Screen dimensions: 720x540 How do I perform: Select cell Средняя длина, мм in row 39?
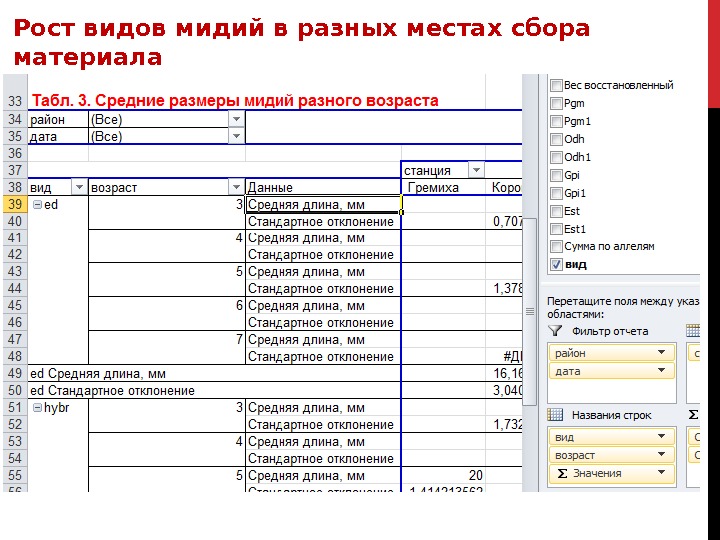(x=323, y=204)
